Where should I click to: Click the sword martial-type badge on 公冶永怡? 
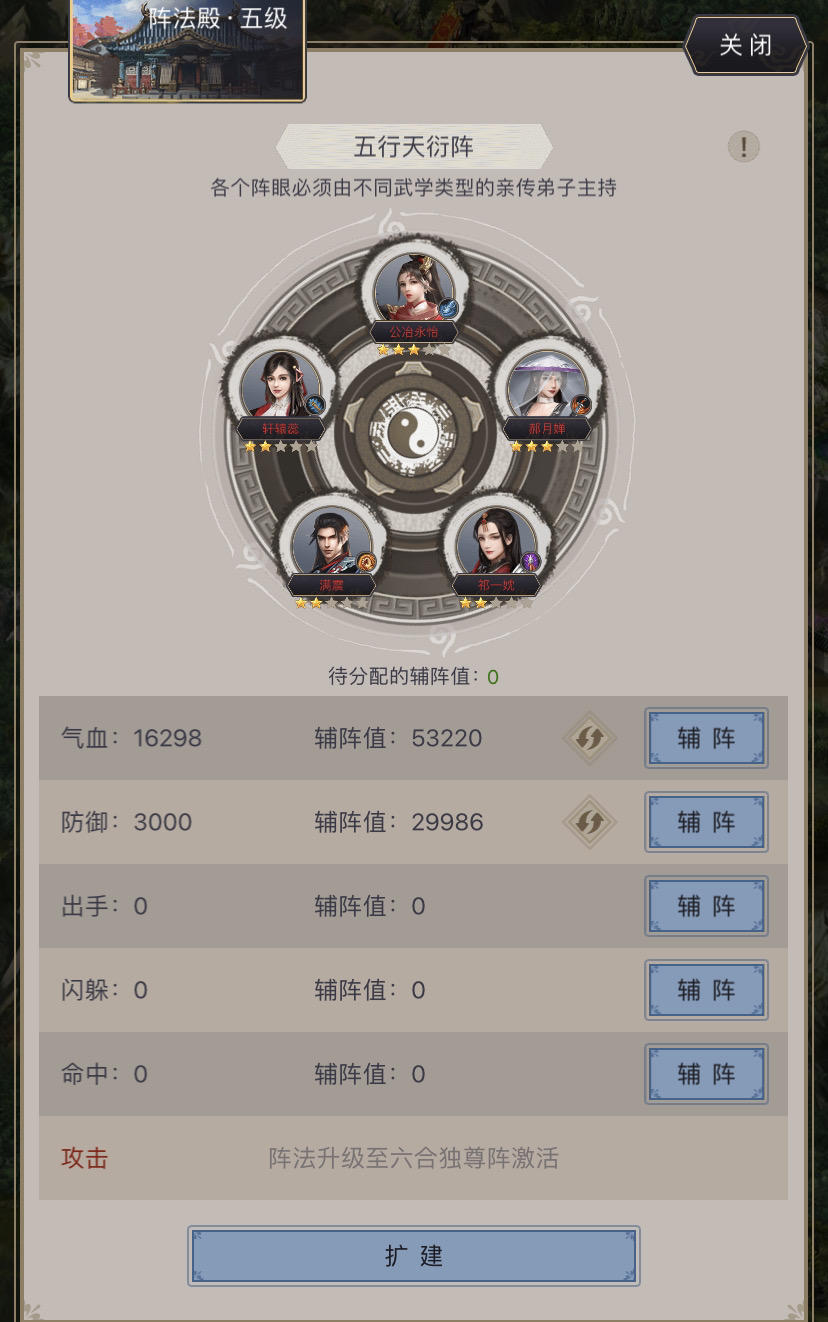coord(448,308)
